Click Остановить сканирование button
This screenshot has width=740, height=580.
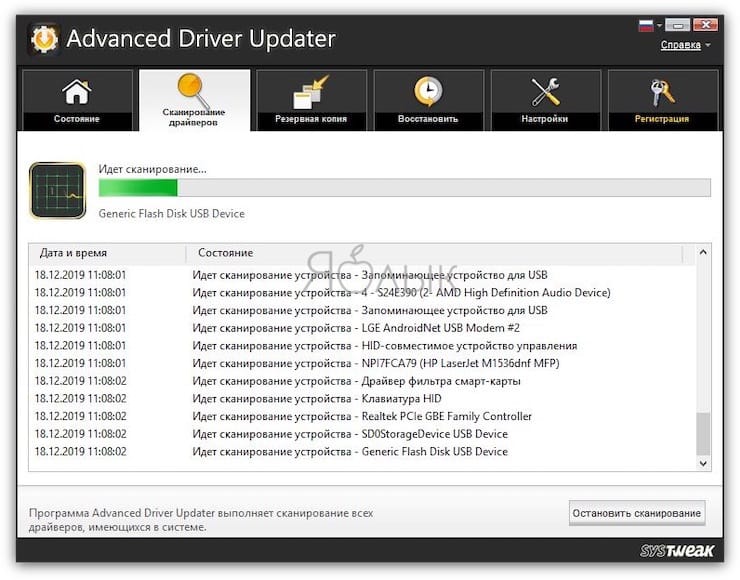pos(637,513)
